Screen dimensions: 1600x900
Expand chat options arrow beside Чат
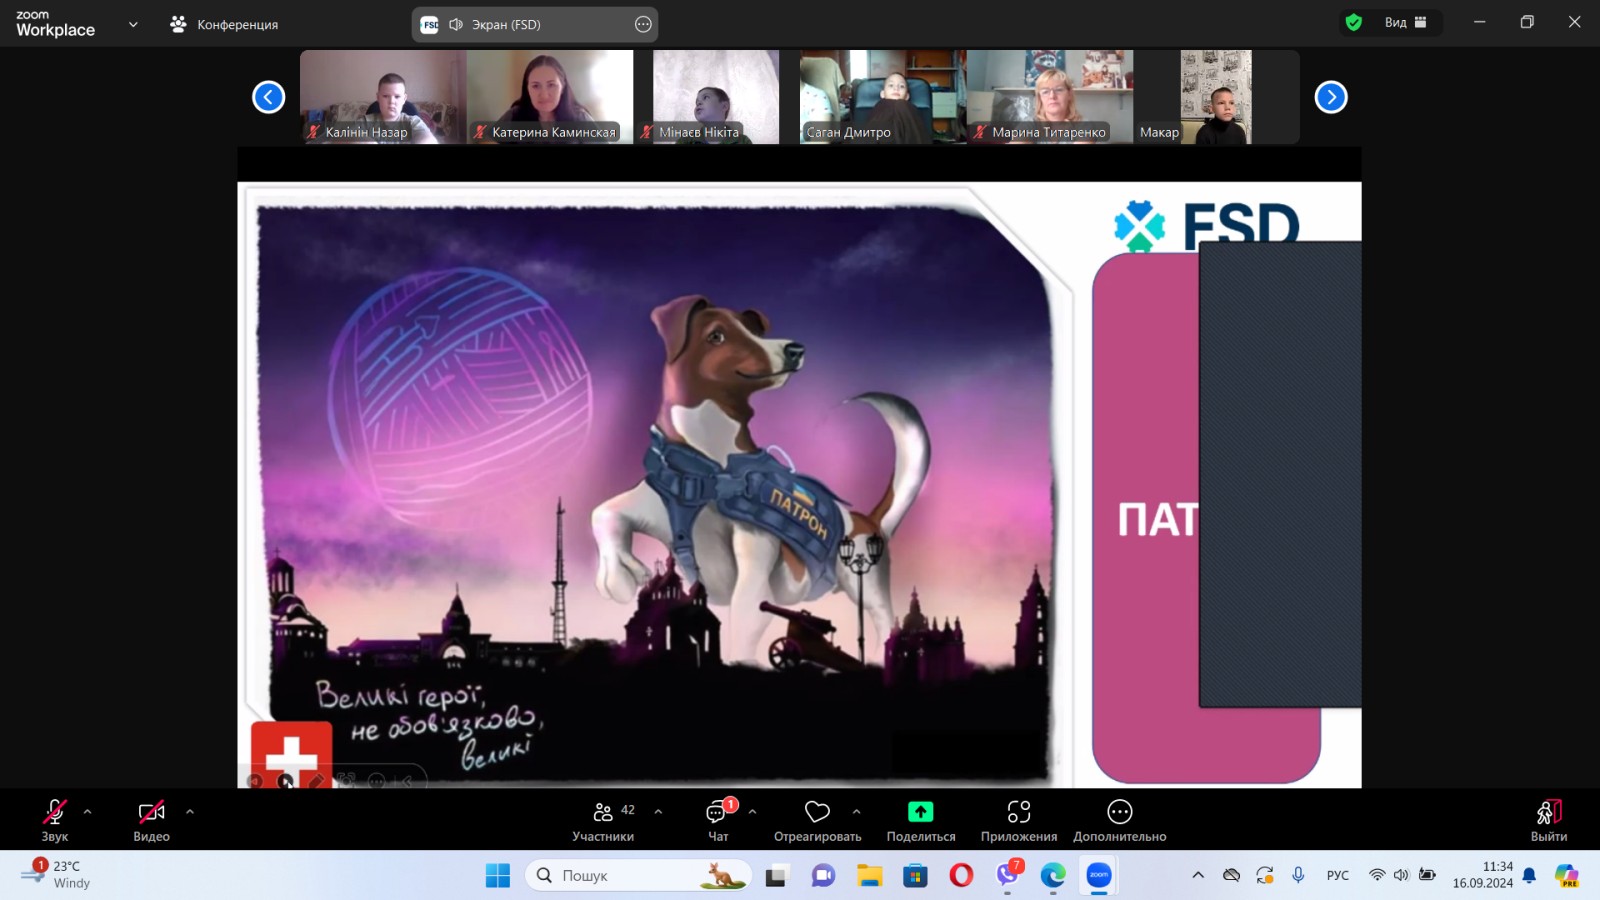[753, 812]
